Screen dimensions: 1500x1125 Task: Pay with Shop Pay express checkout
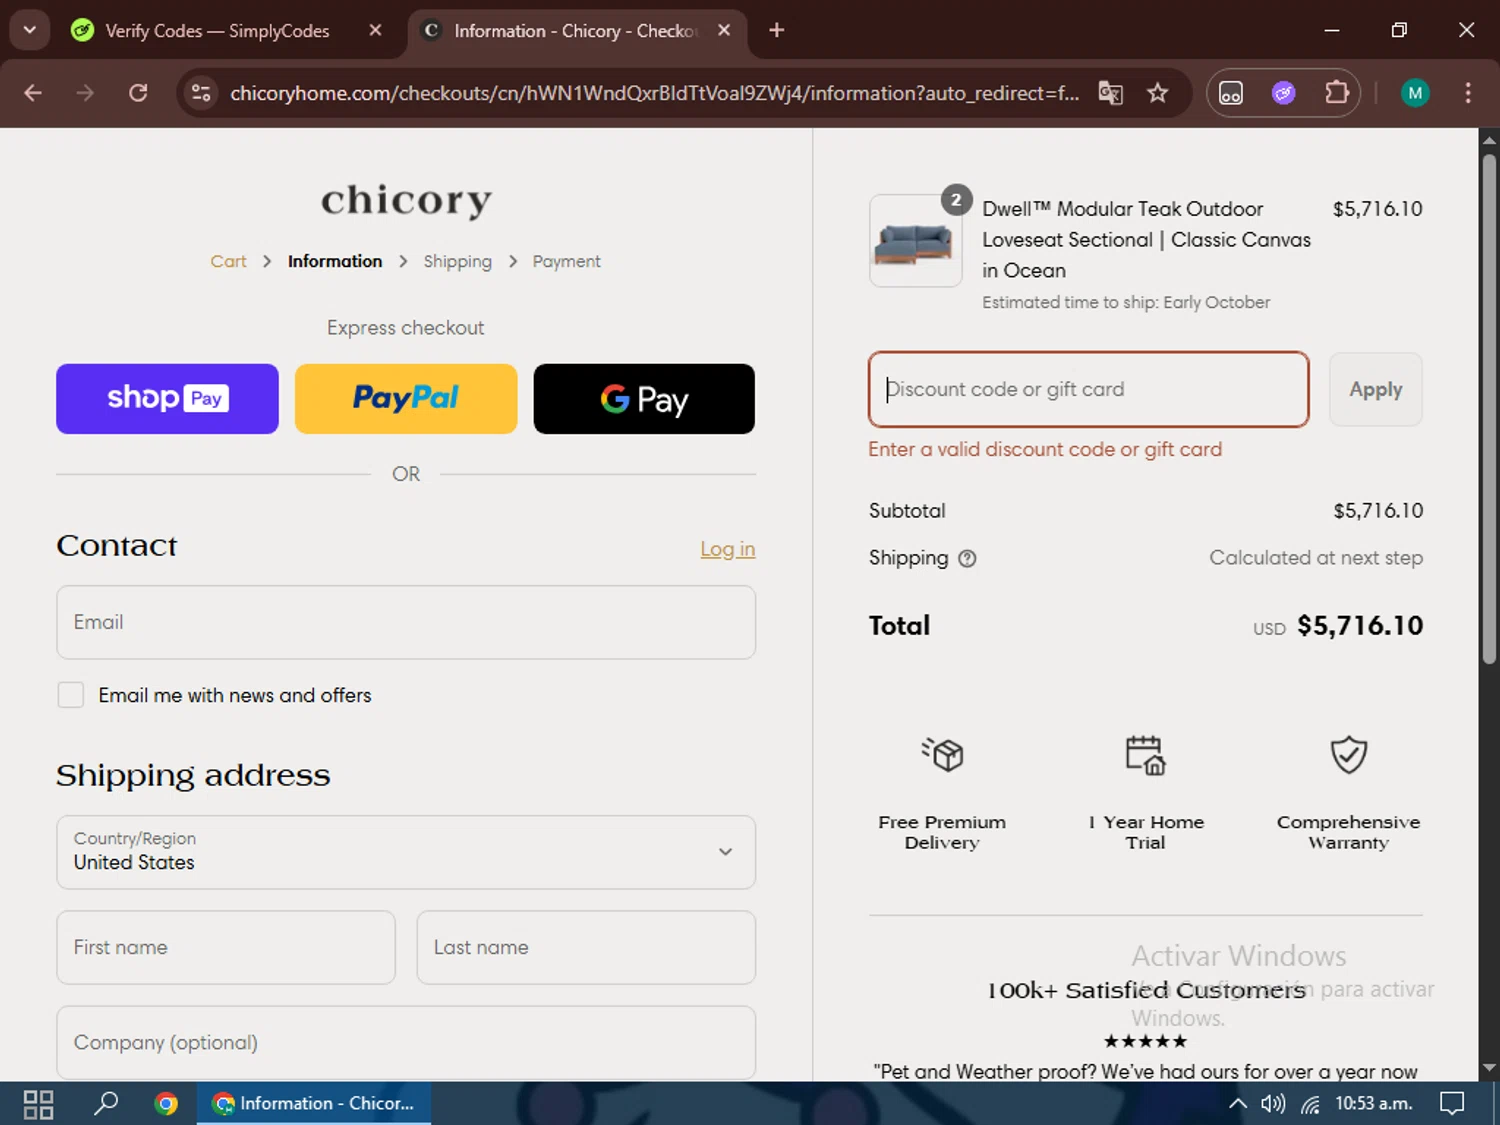tap(167, 399)
